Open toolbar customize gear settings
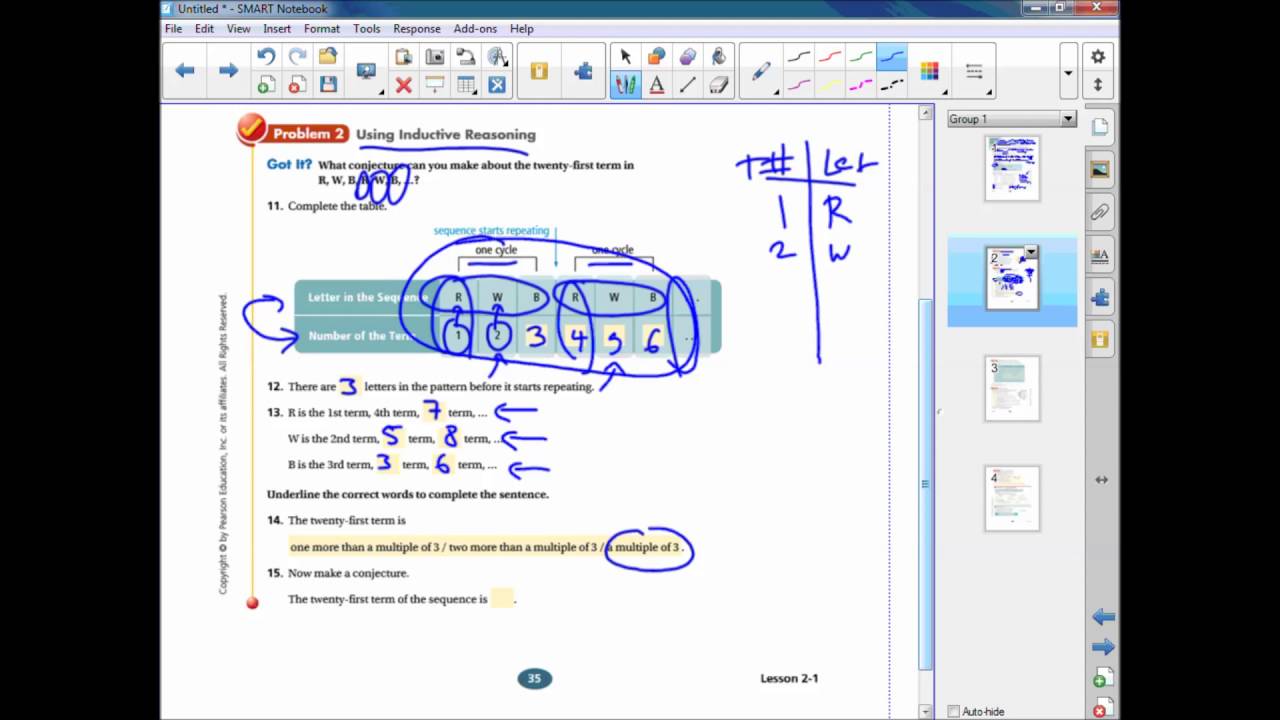 (1098, 57)
